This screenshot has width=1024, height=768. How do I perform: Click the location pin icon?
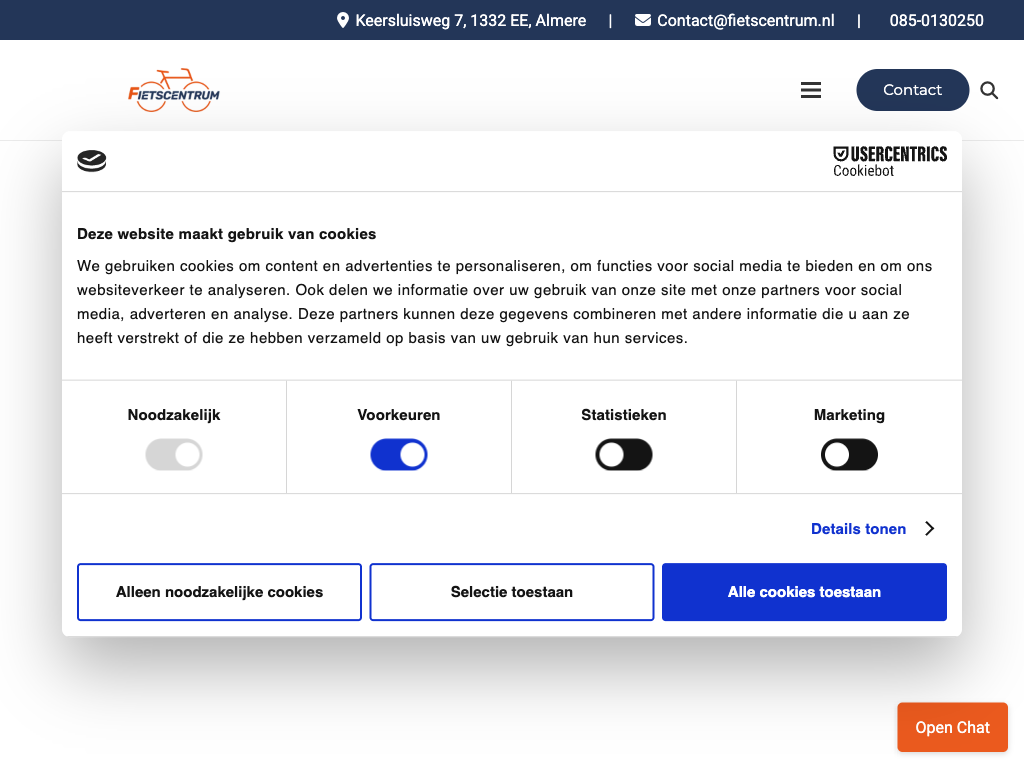pyautogui.click(x=343, y=20)
